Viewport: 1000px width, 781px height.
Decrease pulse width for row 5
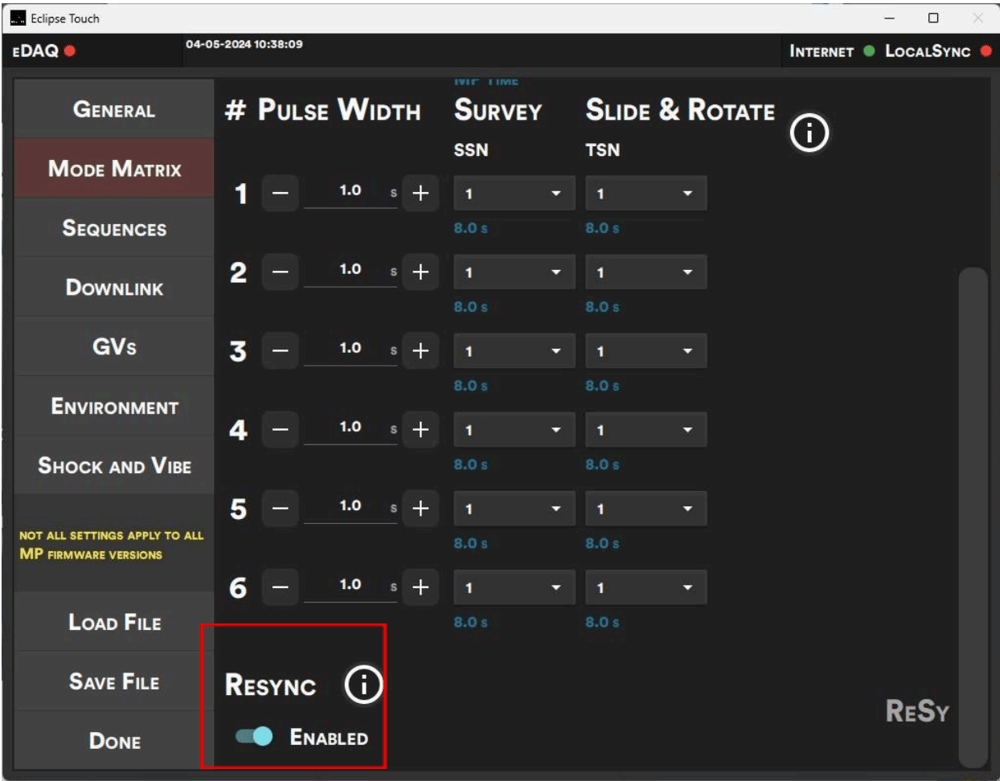(280, 509)
